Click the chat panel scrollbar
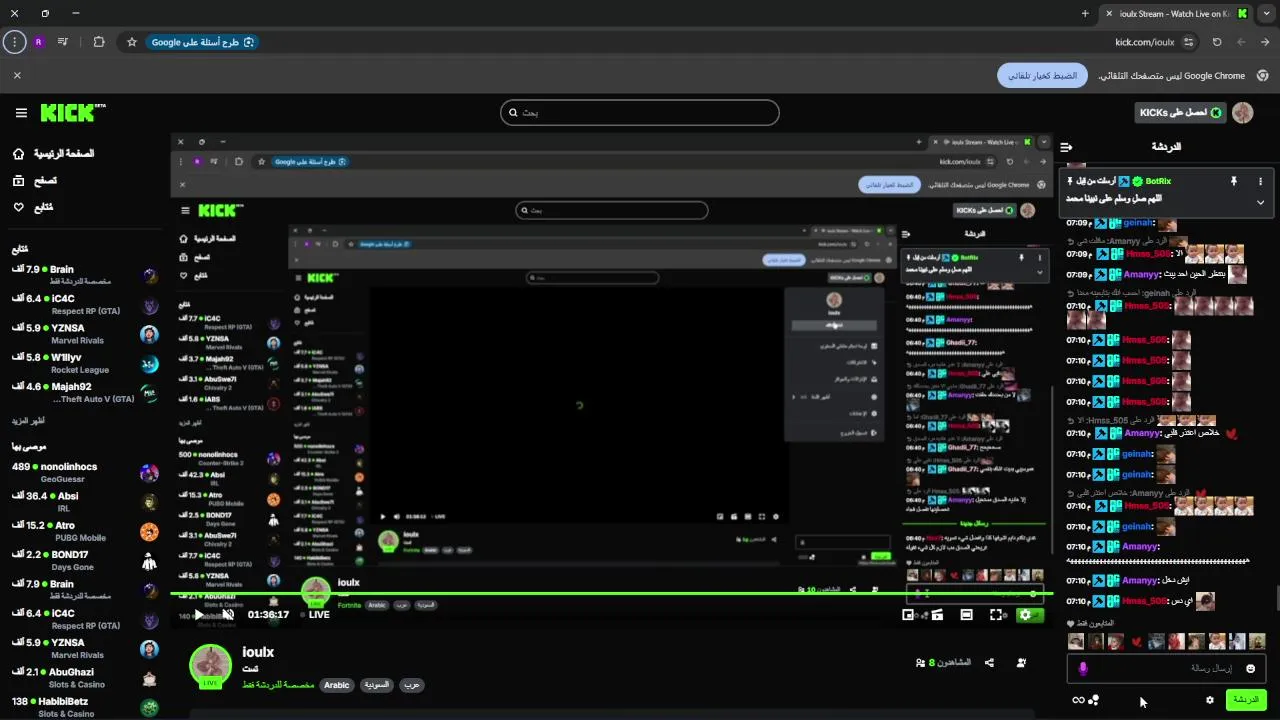The height and width of the screenshot is (720, 1280). 1276,598
